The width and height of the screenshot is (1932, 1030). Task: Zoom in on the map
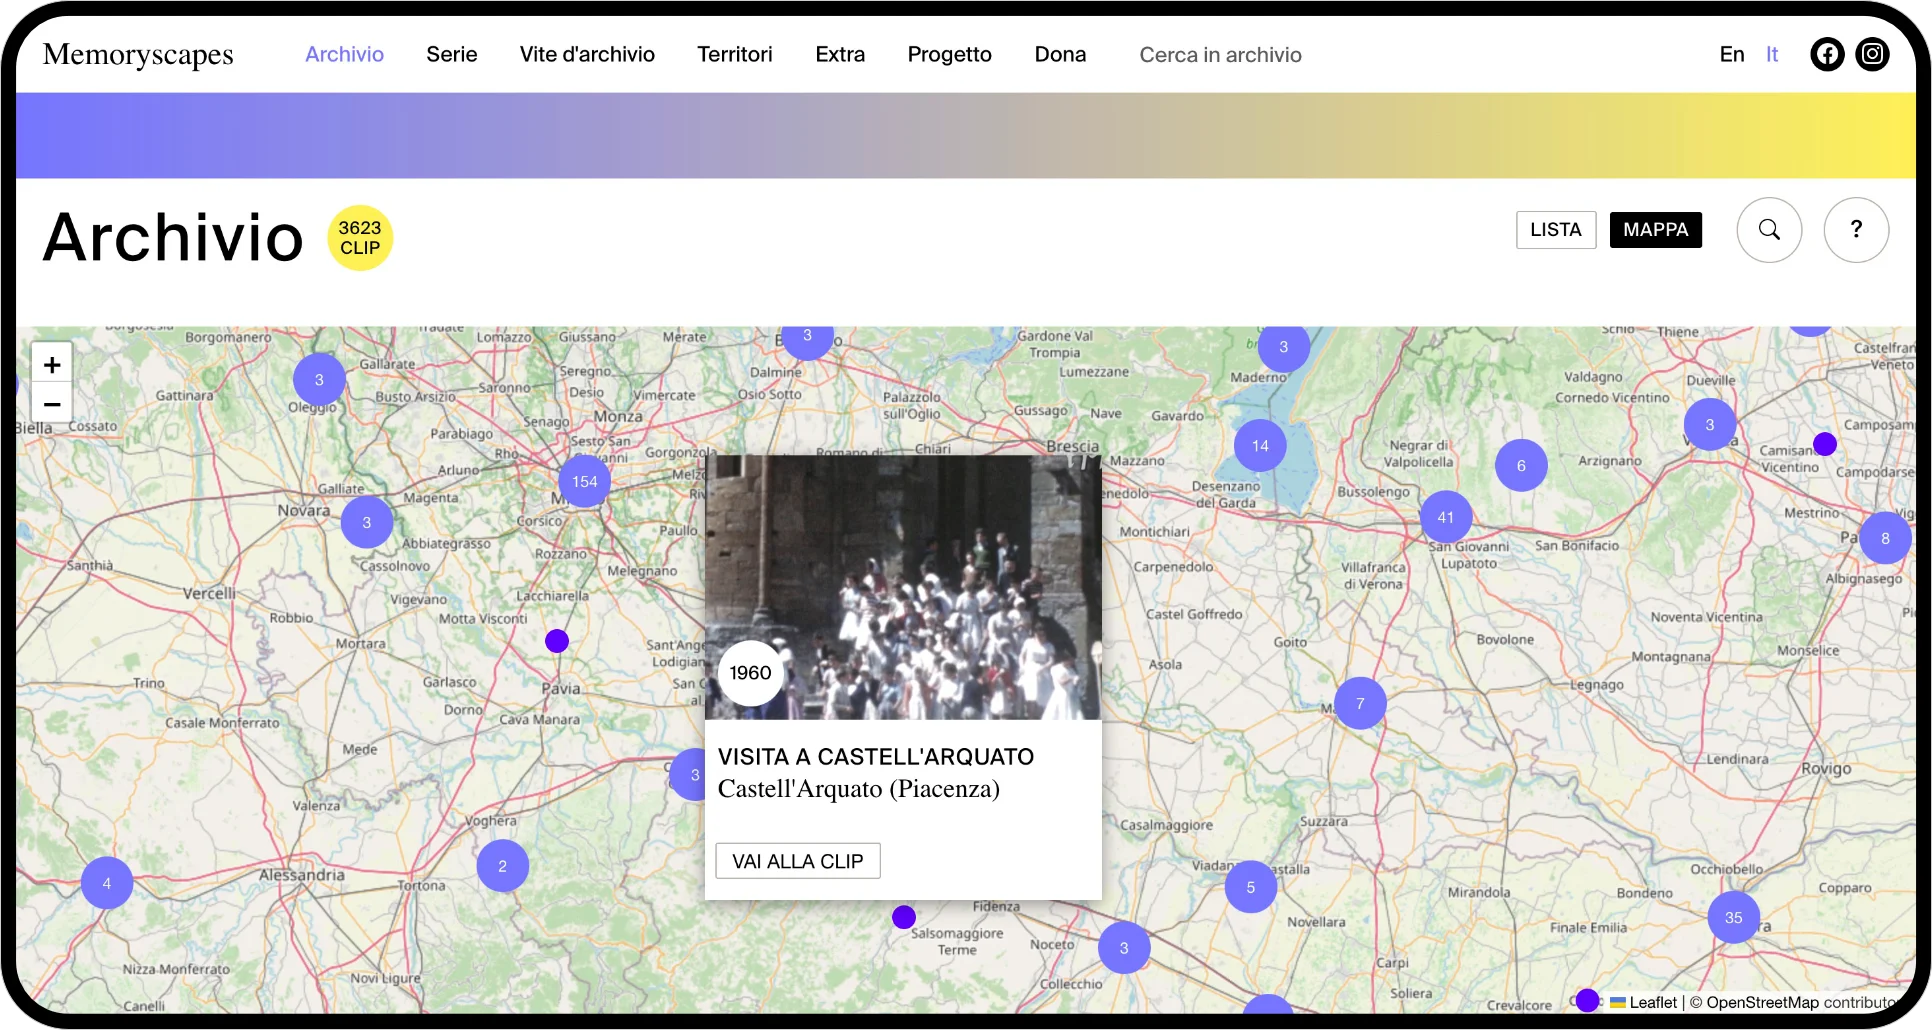[52, 365]
